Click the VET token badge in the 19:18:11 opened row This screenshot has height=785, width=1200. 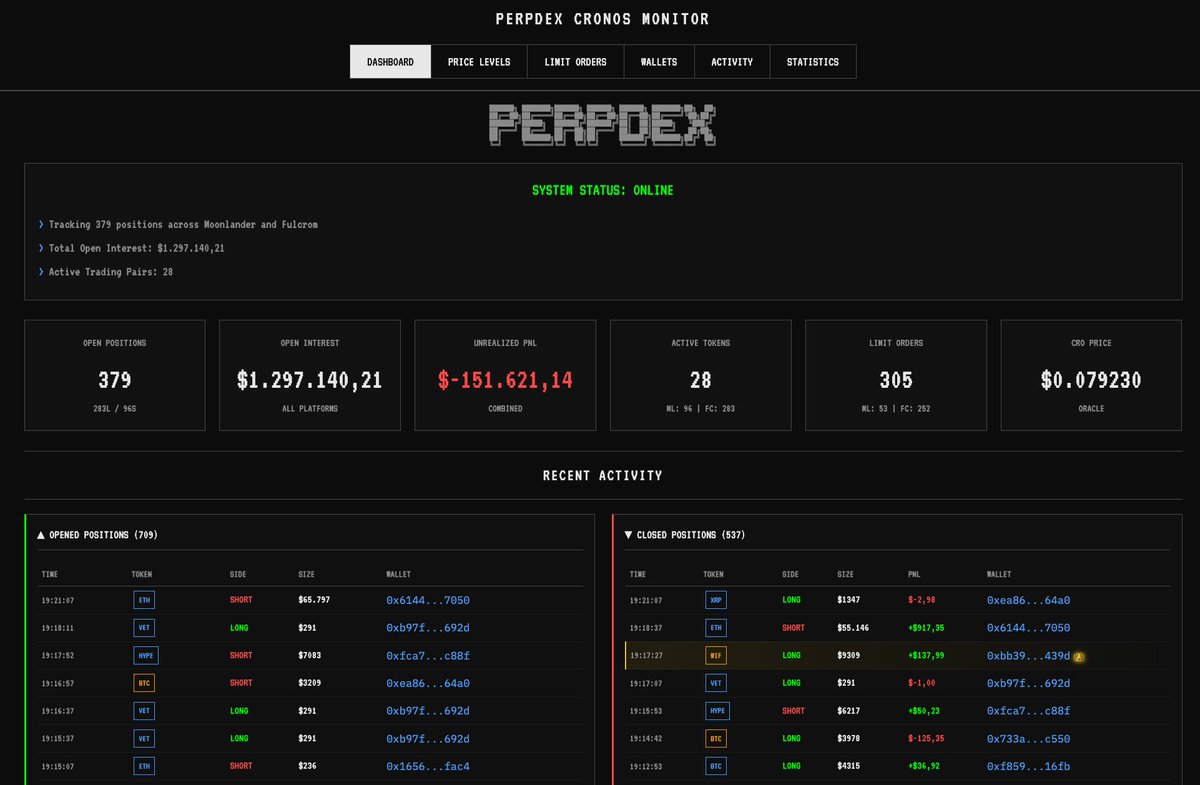[x=144, y=628]
